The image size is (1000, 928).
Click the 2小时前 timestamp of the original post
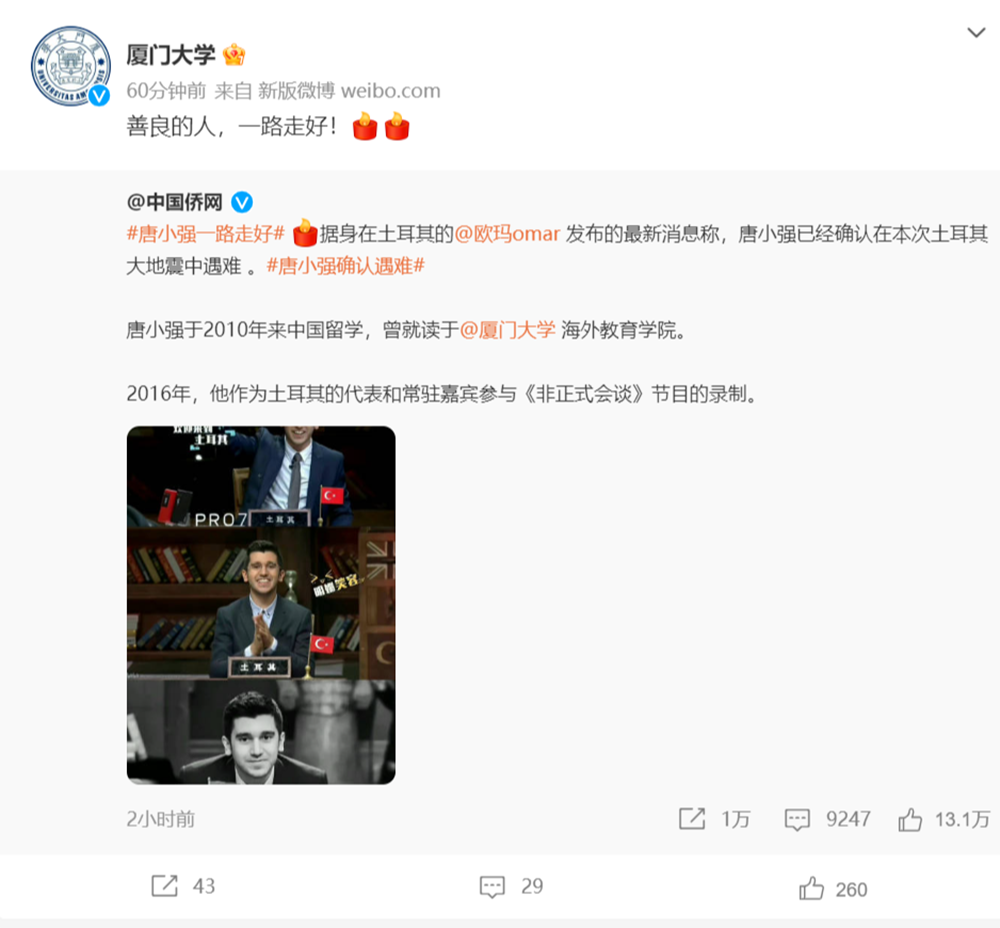tap(161, 819)
